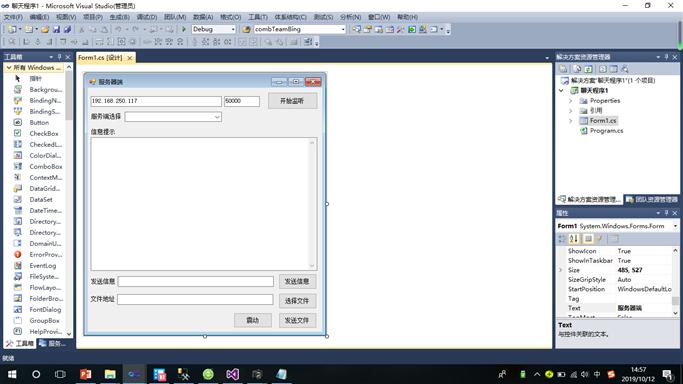This screenshot has width=683, height=384.
Task: Expand the Properties folder in solution tree
Action: [x=571, y=101]
